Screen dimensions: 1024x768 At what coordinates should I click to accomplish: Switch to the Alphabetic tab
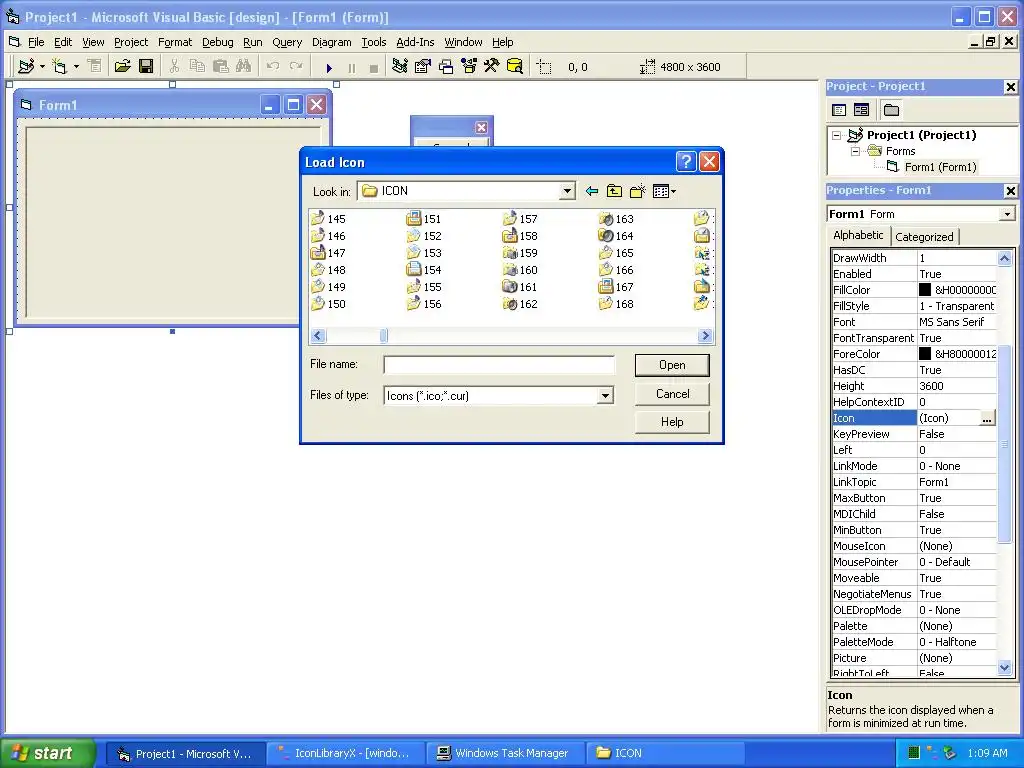pyautogui.click(x=858, y=235)
